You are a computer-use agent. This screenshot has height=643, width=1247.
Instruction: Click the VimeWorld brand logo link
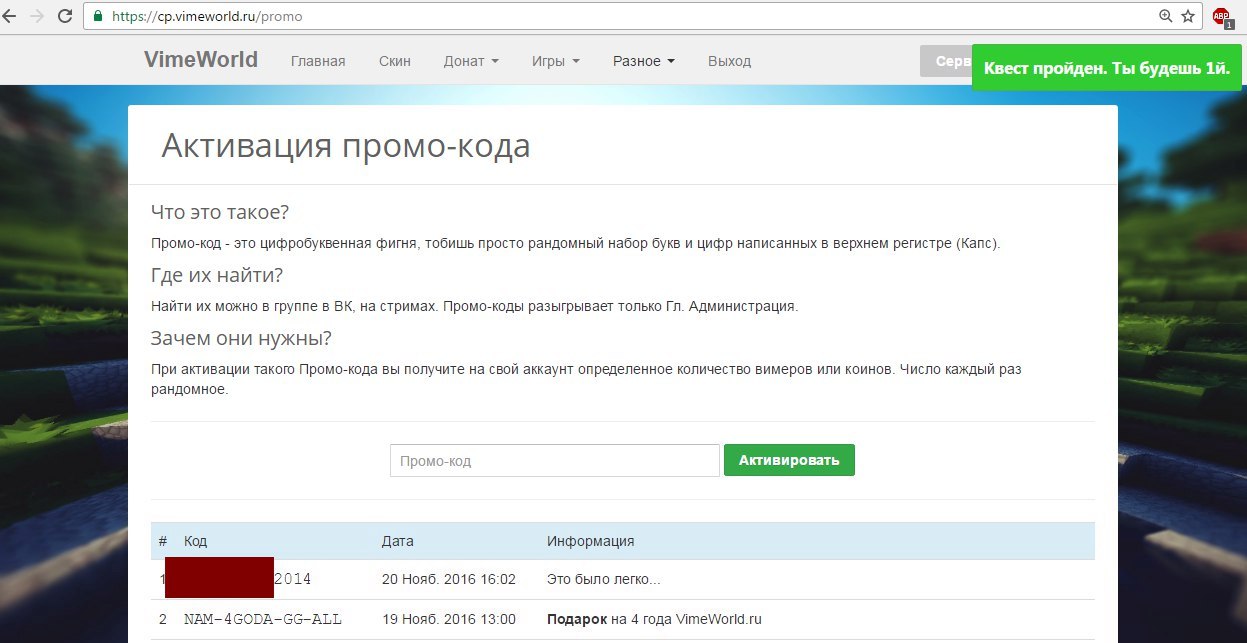[x=201, y=60]
